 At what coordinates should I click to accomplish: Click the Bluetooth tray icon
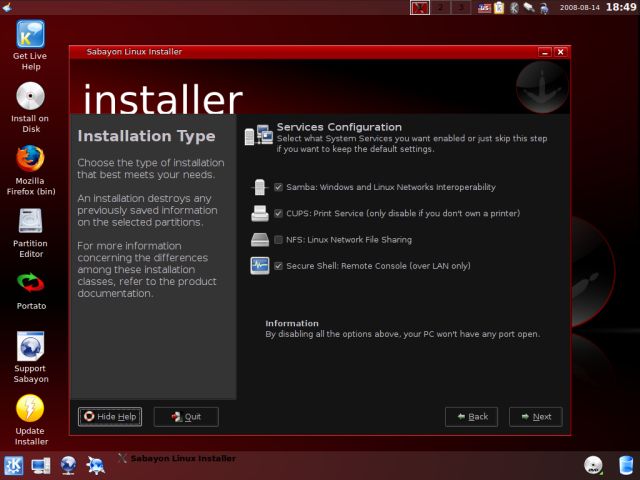click(513, 8)
